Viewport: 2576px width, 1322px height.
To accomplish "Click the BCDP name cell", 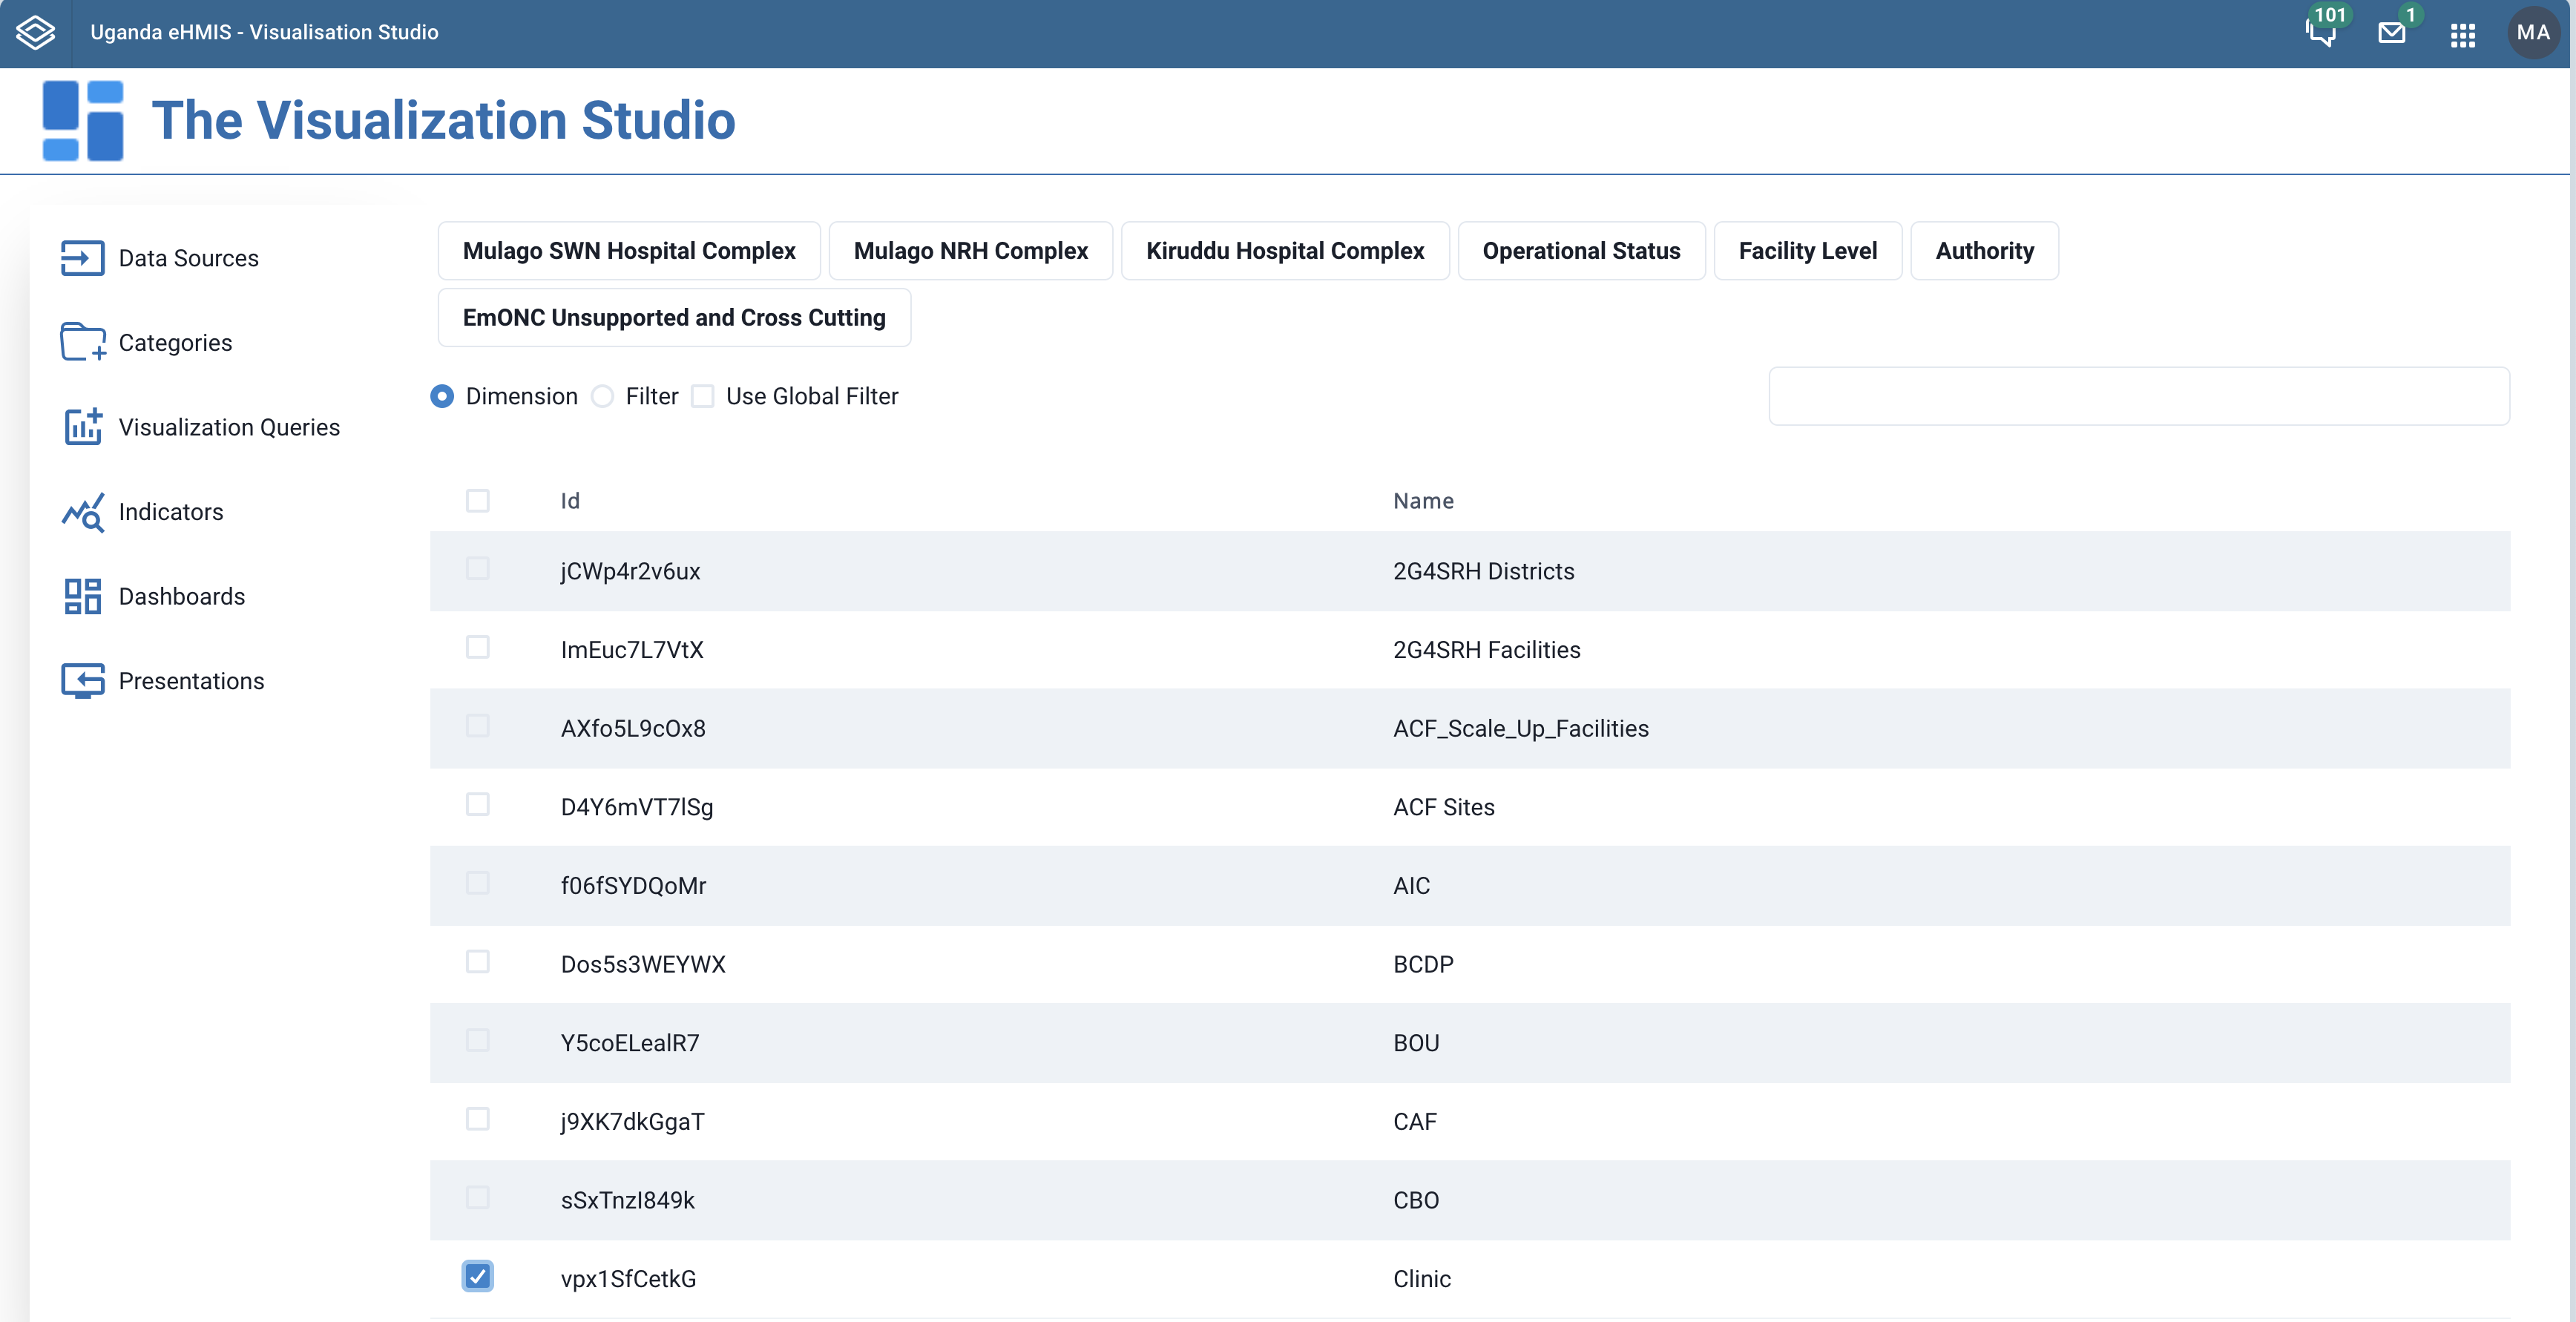I will tap(1423, 965).
